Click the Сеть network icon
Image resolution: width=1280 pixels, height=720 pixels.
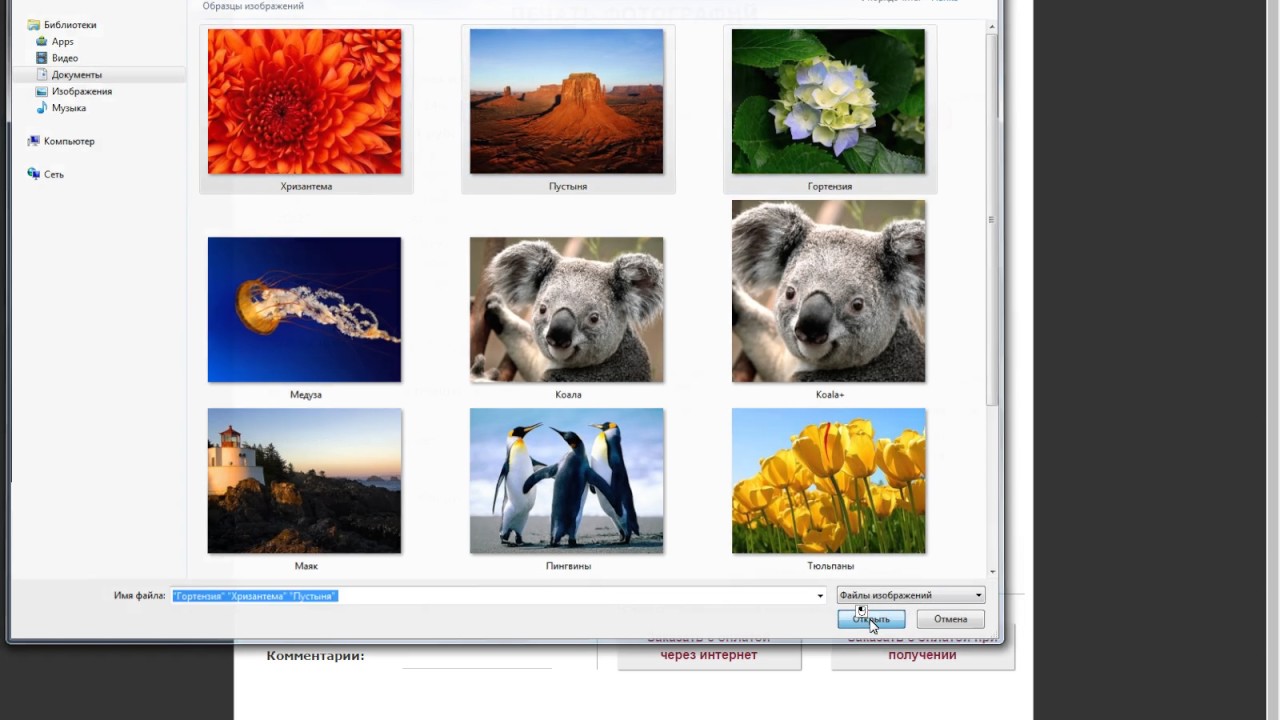[x=34, y=174]
